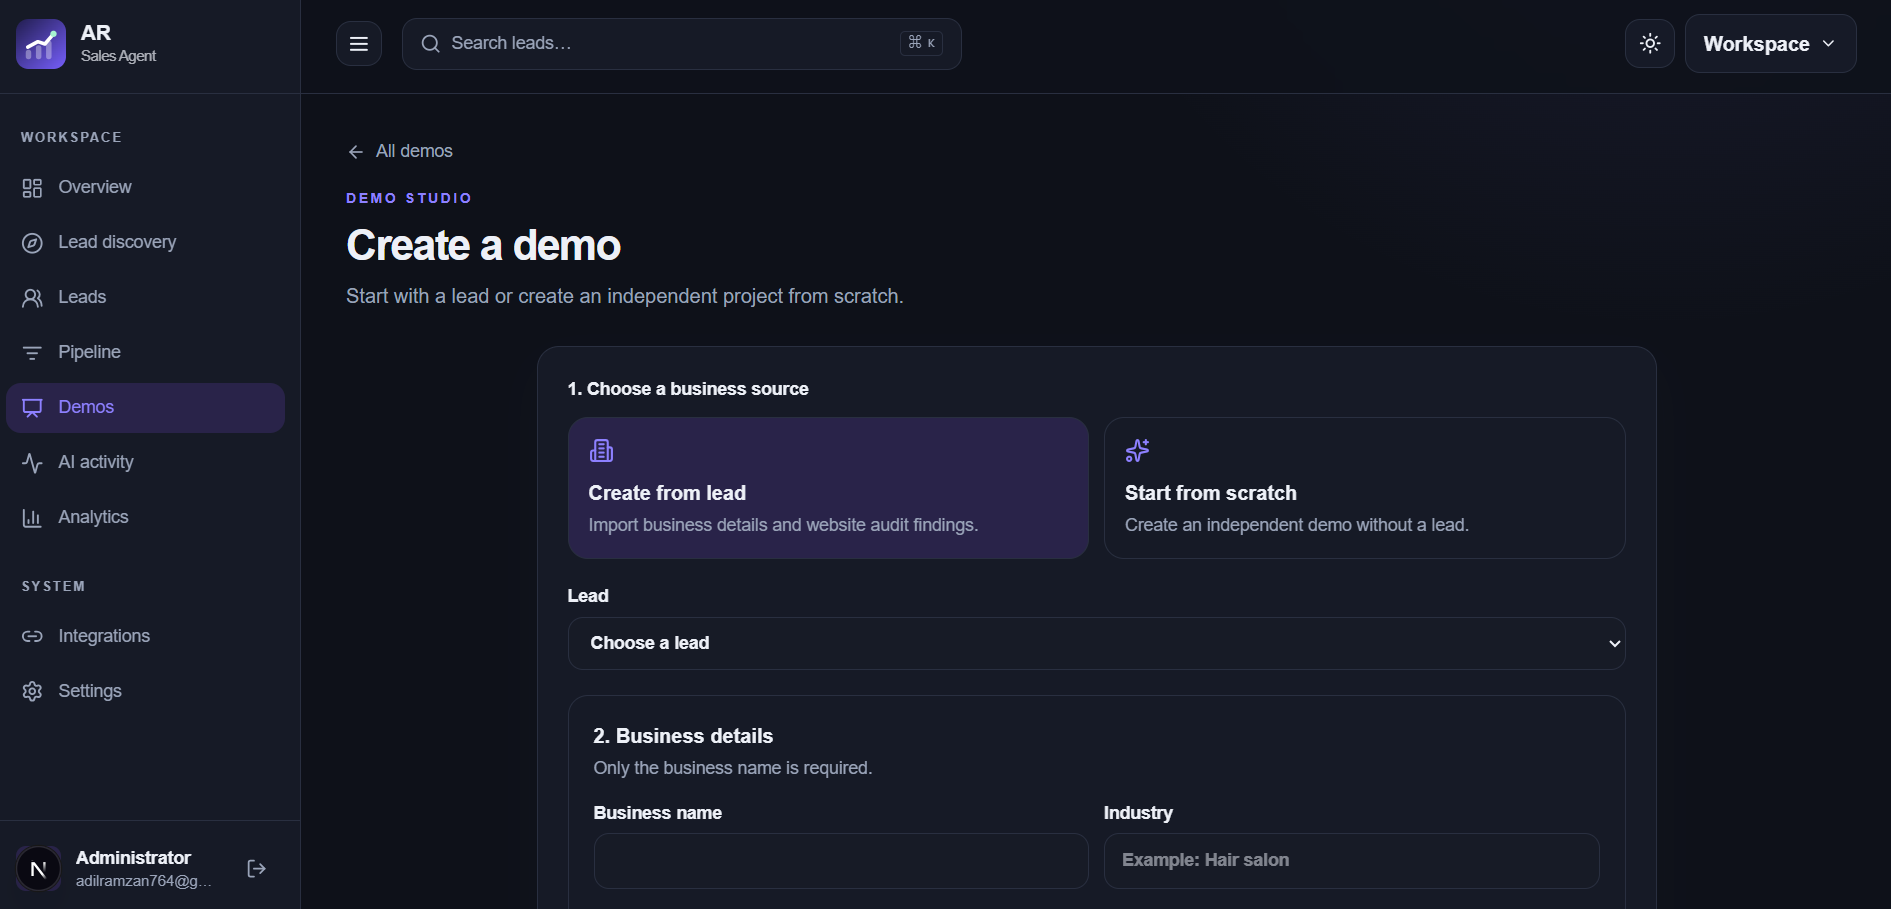Click the Administrator avatar
Image resolution: width=1891 pixels, height=909 pixels.
38,868
